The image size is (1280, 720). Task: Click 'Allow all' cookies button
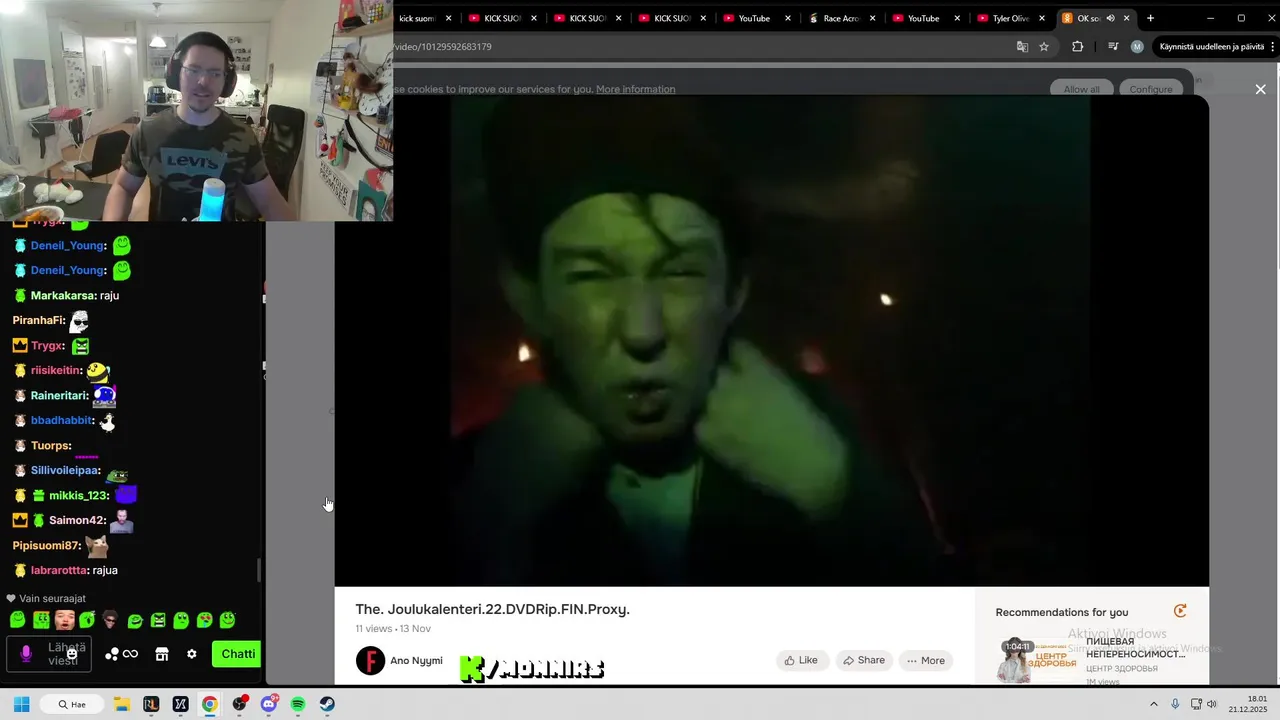point(1081,89)
